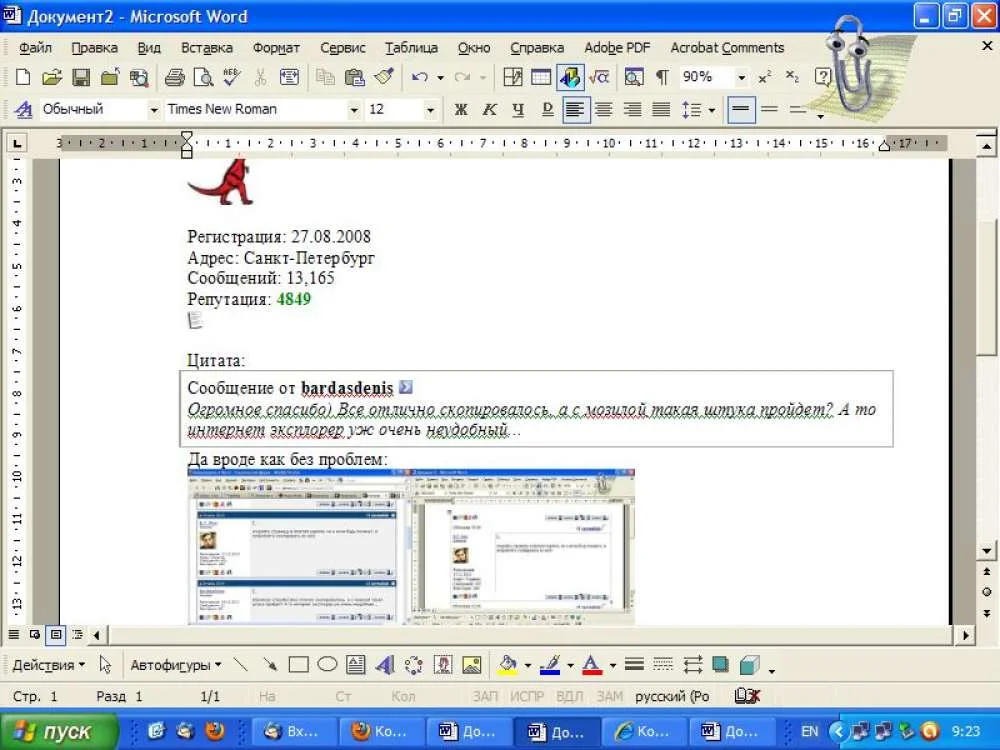Open Print Preview from the toolbar
The image size is (1000, 750).
[203, 77]
